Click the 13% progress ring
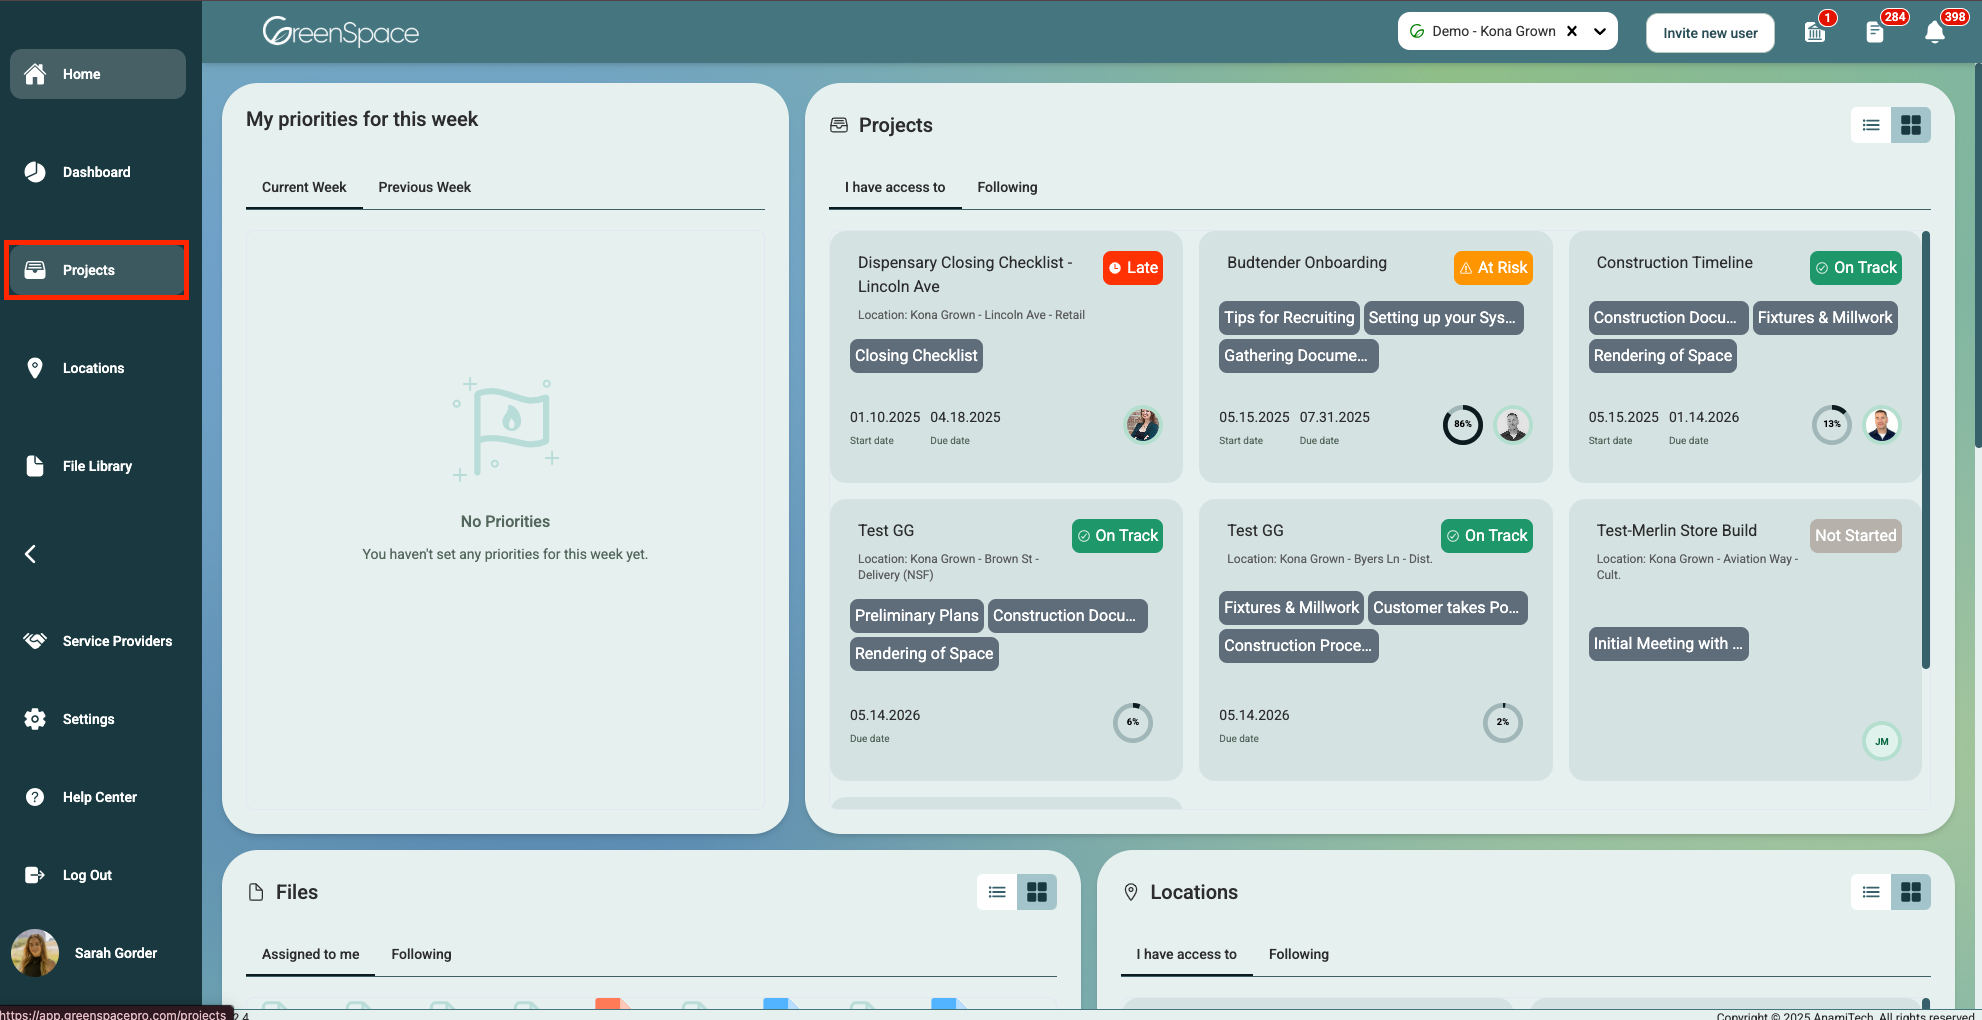1982x1020 pixels. (1832, 425)
